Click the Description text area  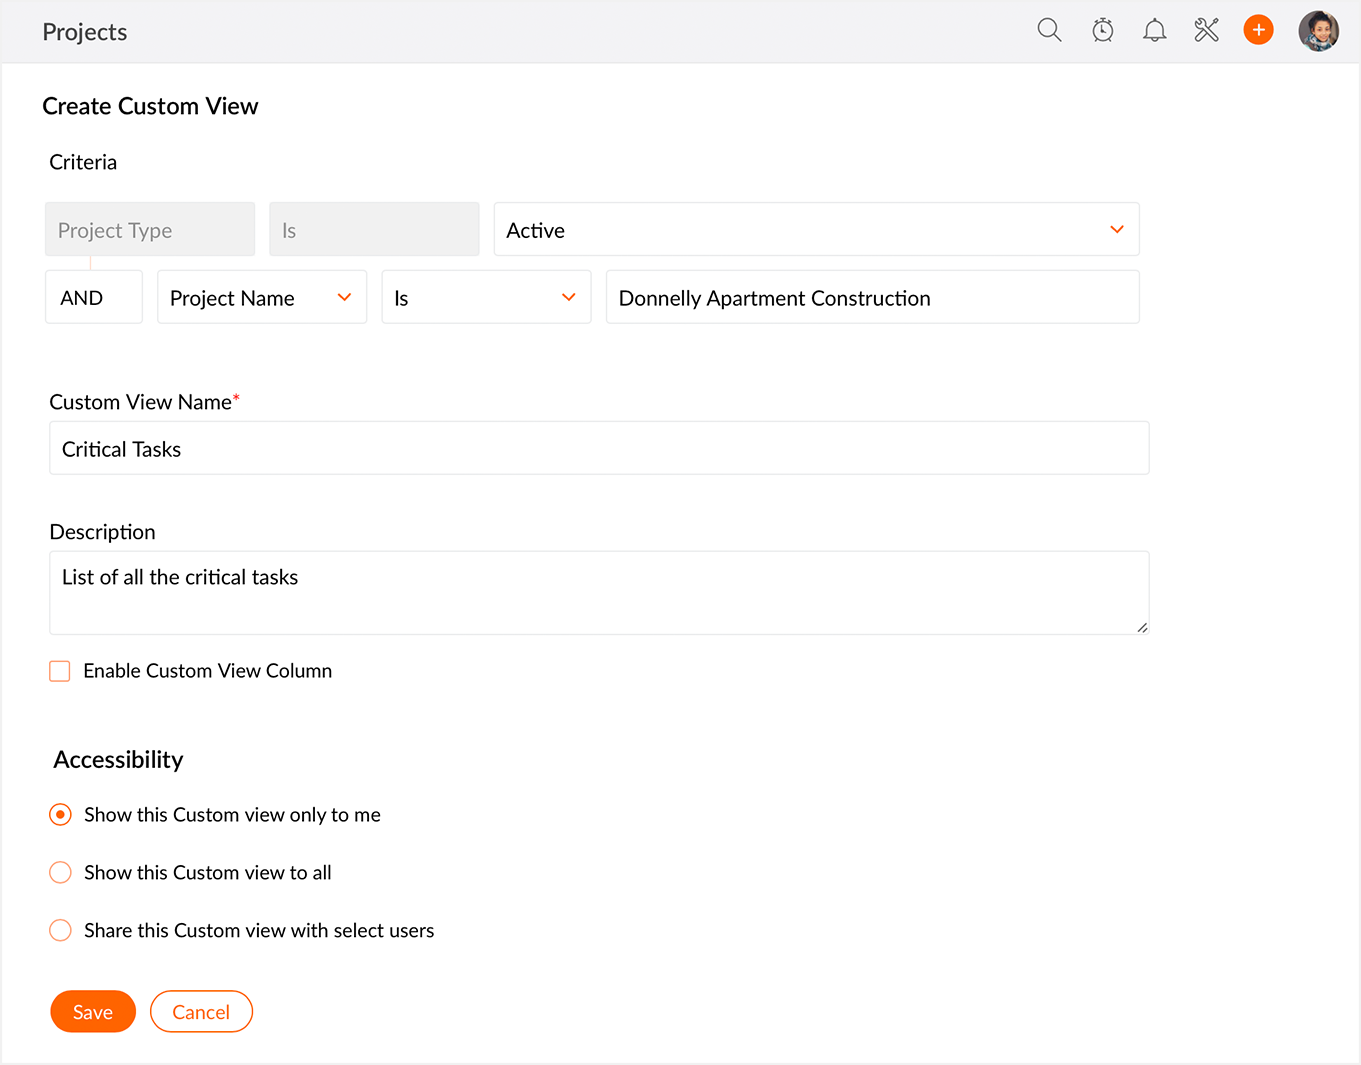599,593
